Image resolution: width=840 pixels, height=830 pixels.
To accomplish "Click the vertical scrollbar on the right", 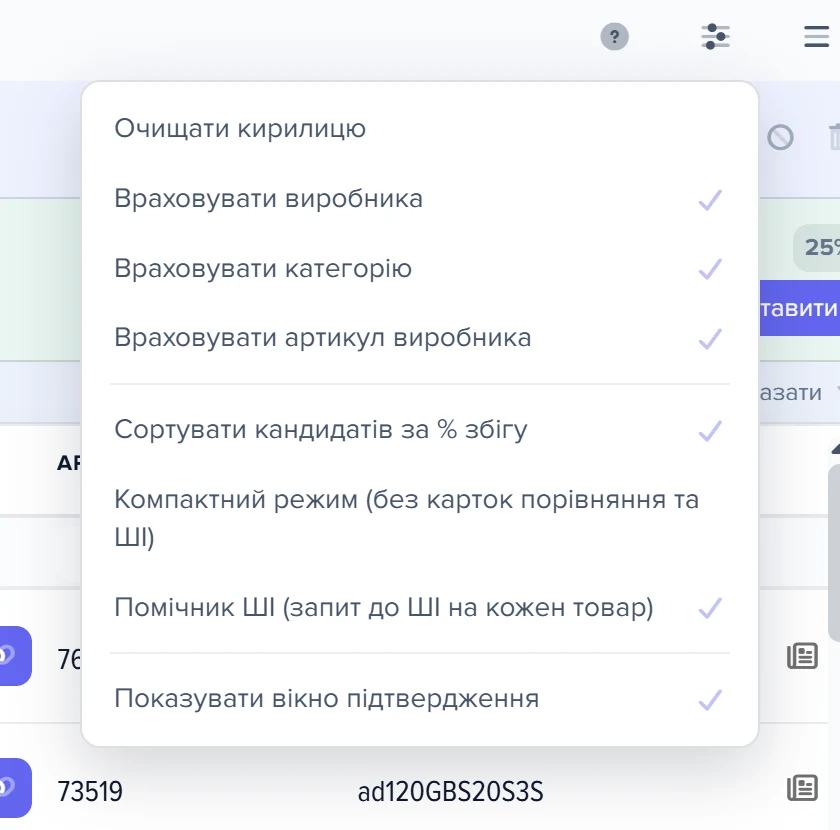I will (x=834, y=552).
